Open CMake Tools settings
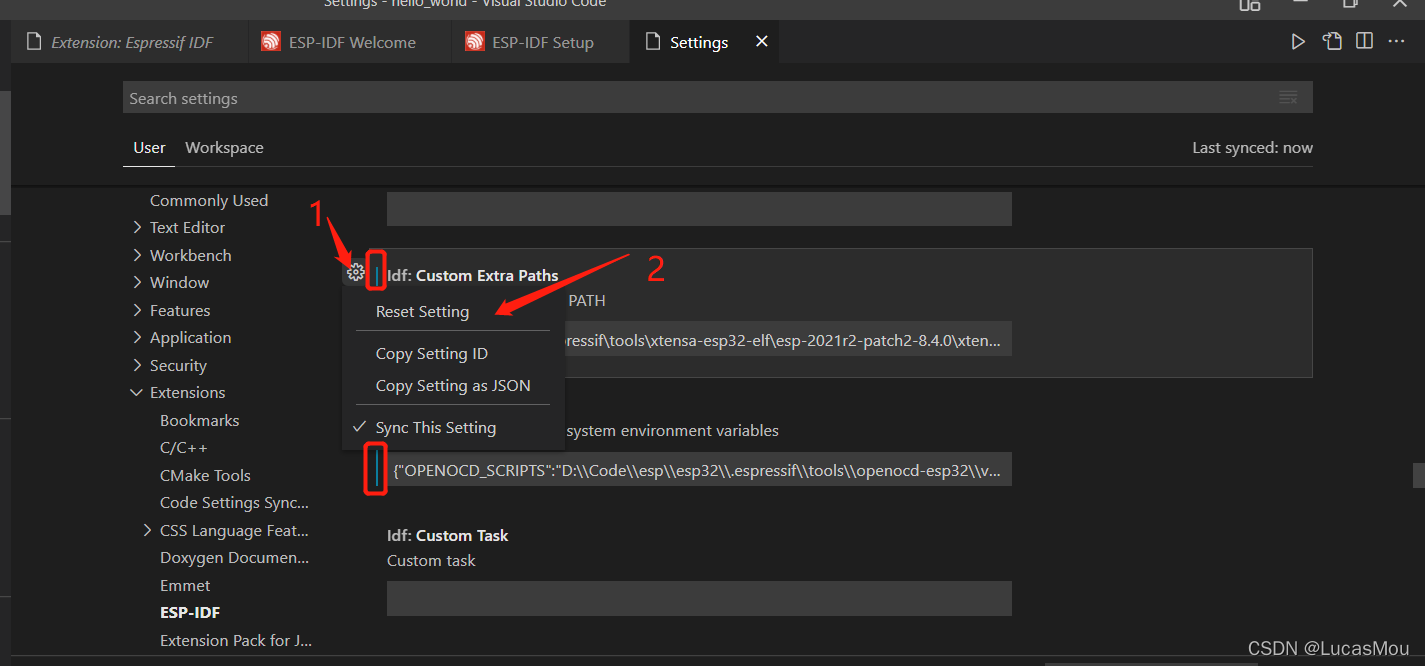Viewport: 1425px width, 666px height. point(205,476)
